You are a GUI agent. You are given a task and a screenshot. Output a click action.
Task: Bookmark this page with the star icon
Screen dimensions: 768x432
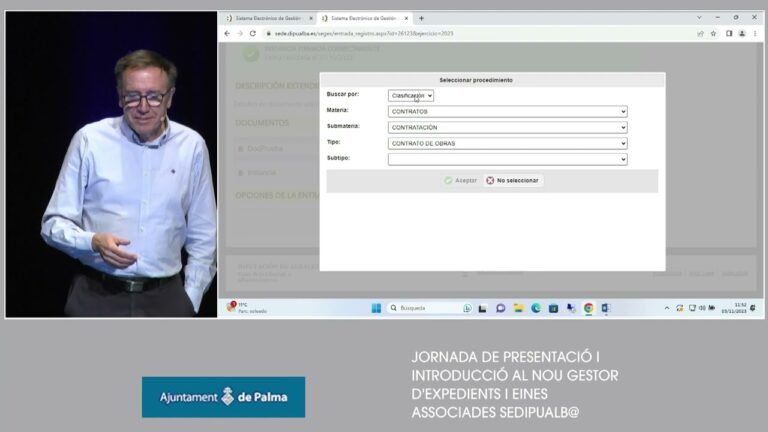pyautogui.click(x=714, y=33)
